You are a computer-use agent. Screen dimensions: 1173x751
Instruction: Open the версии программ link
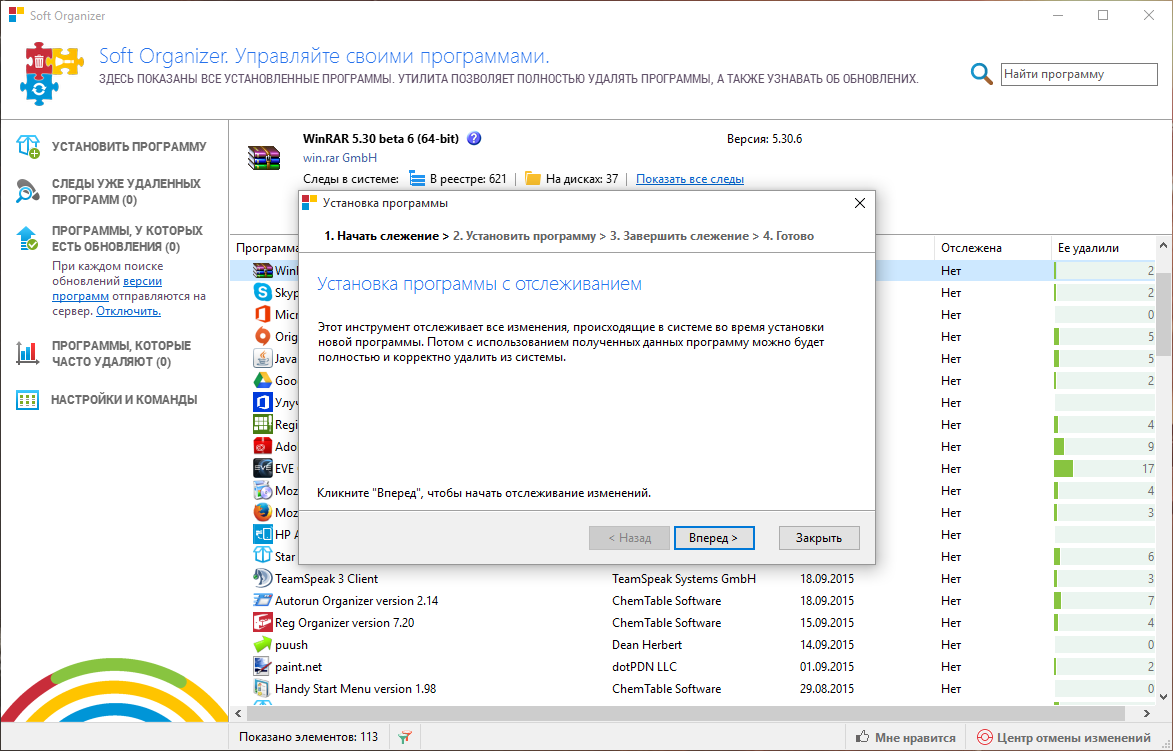click(x=107, y=289)
